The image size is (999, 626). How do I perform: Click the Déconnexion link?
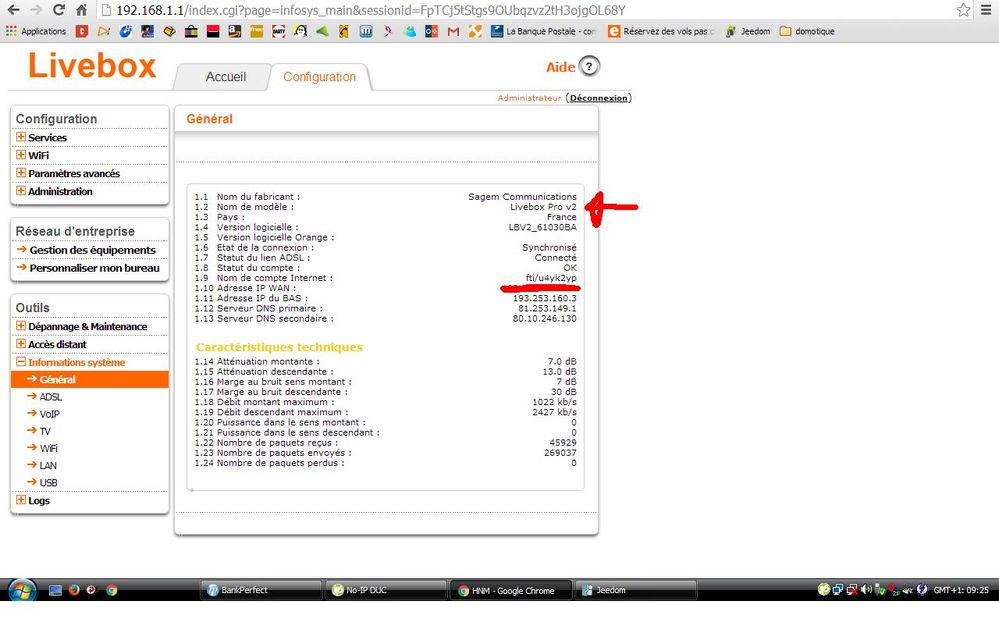pos(598,98)
